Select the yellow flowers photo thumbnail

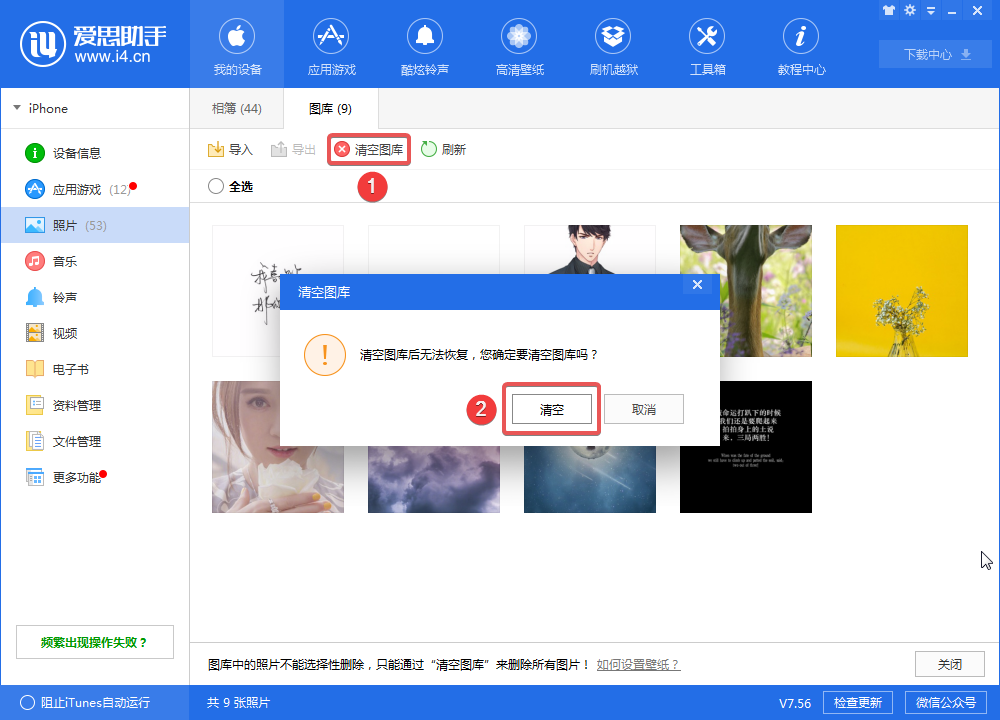tap(900, 291)
